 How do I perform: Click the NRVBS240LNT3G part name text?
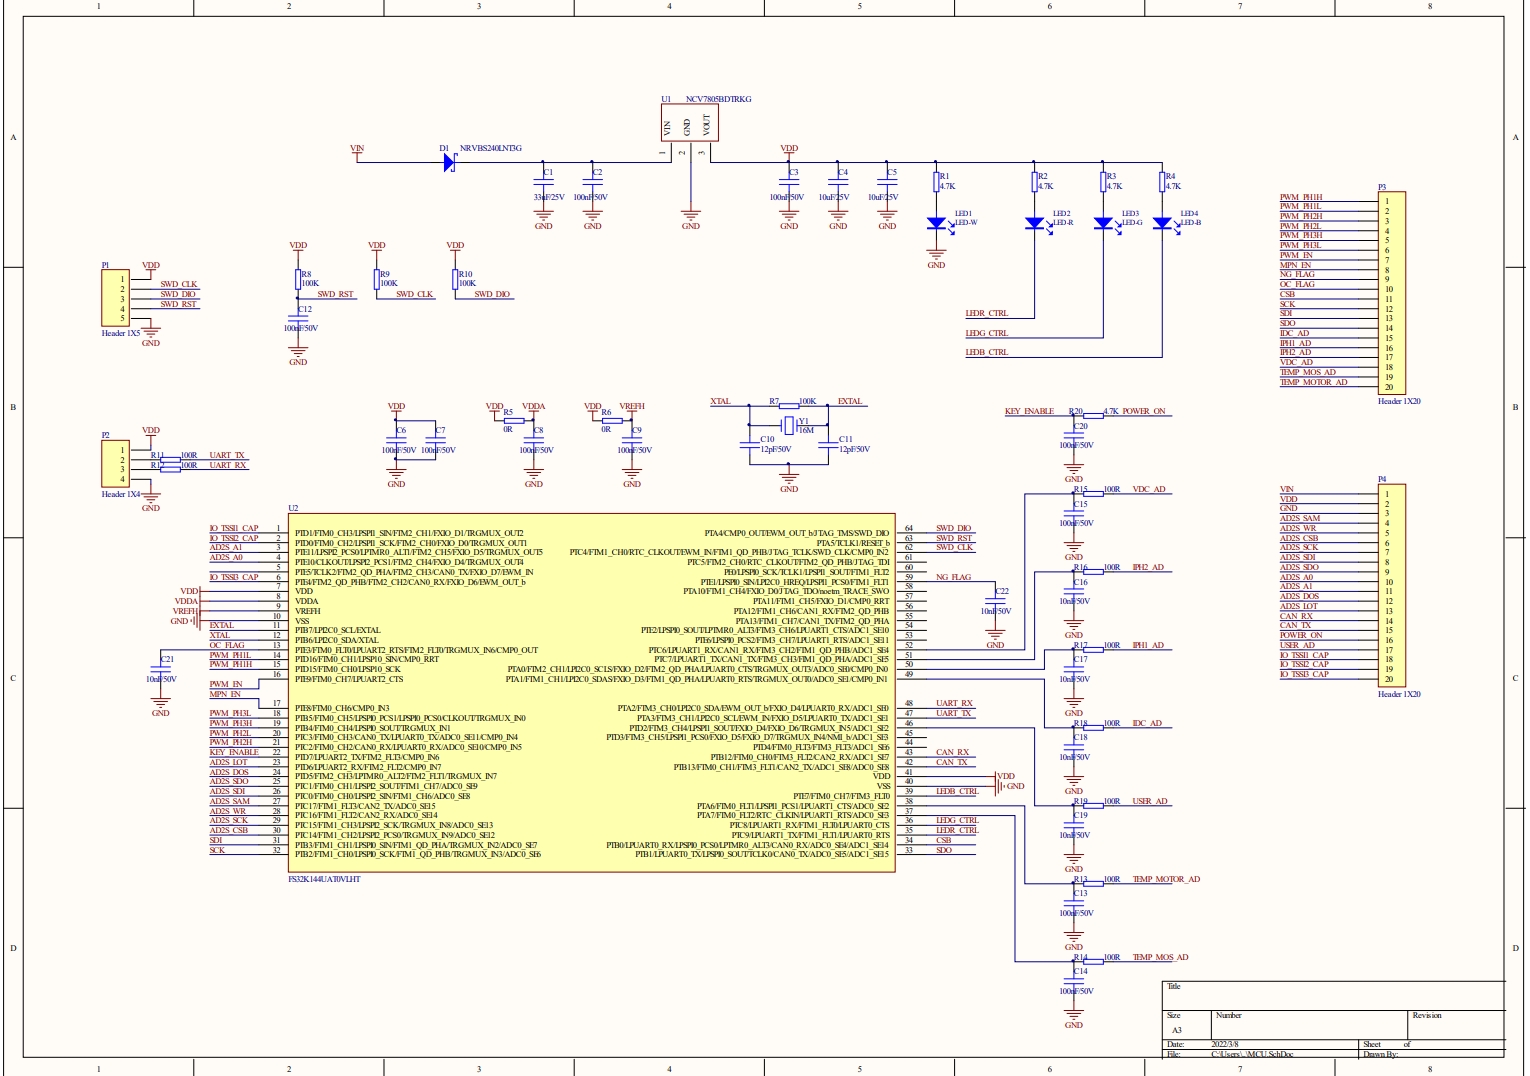491,148
